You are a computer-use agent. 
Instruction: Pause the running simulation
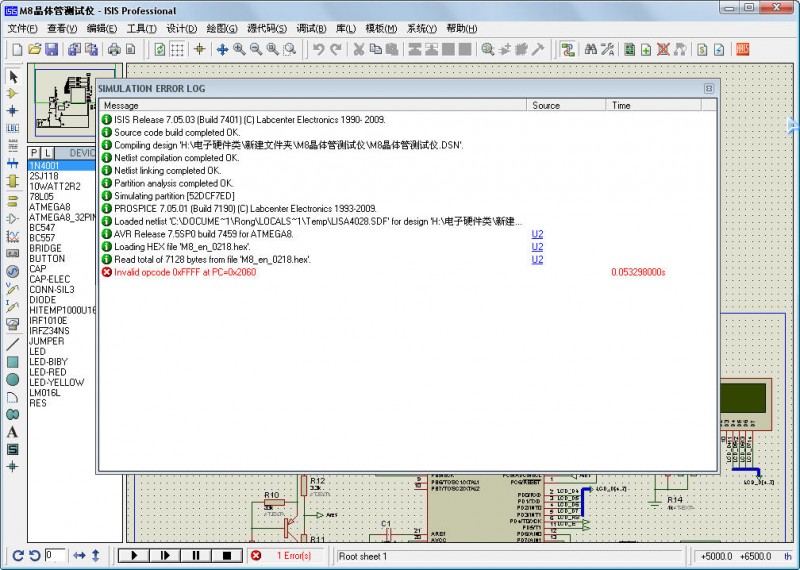point(196,555)
